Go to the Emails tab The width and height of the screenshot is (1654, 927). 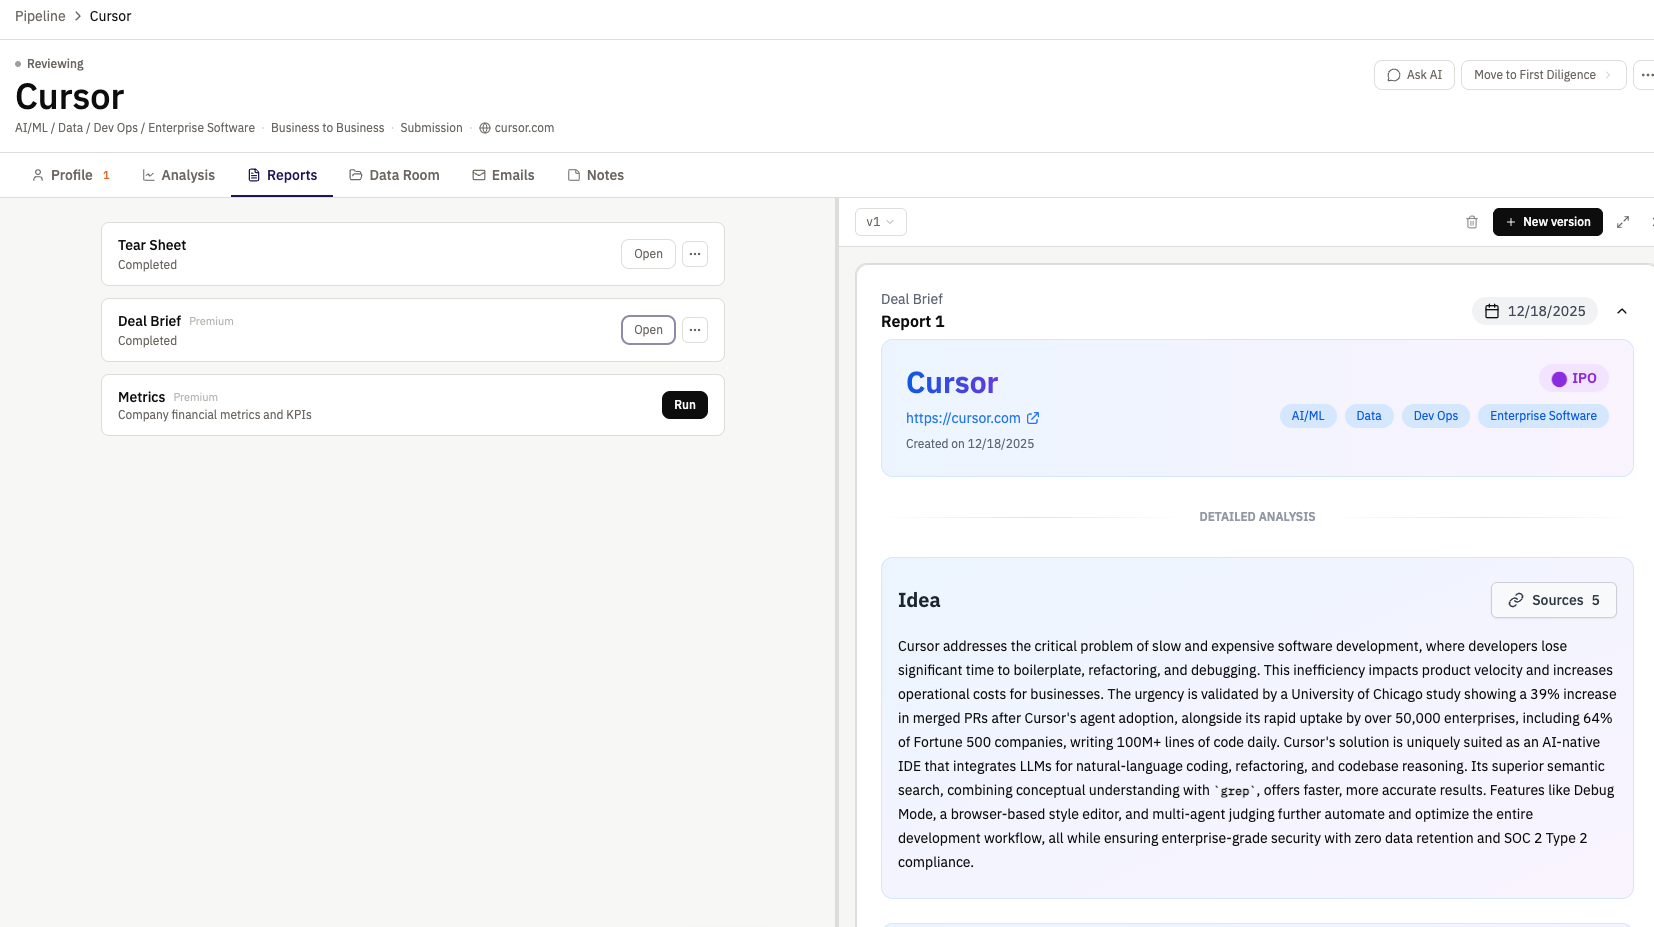(x=503, y=175)
